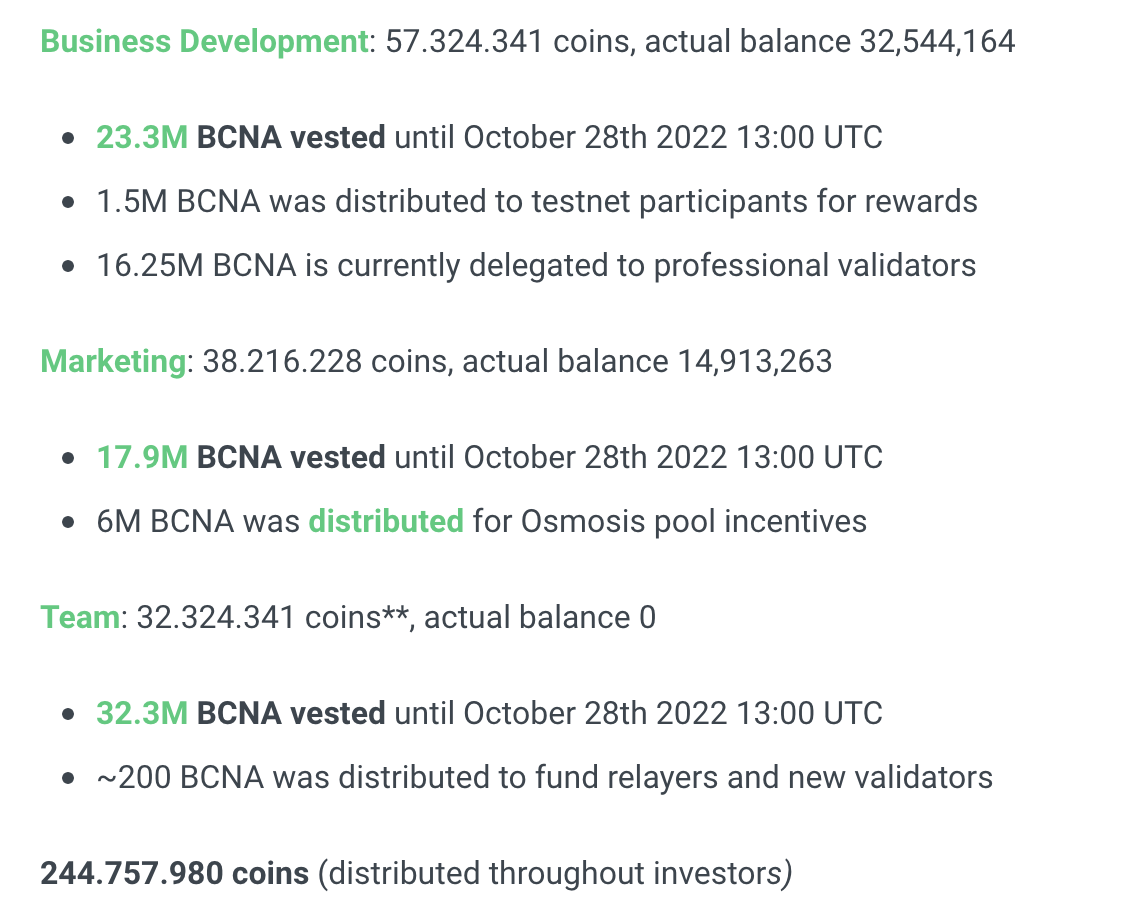
Task: Click the bold '244.757.980 coins' text
Action: click(174, 873)
